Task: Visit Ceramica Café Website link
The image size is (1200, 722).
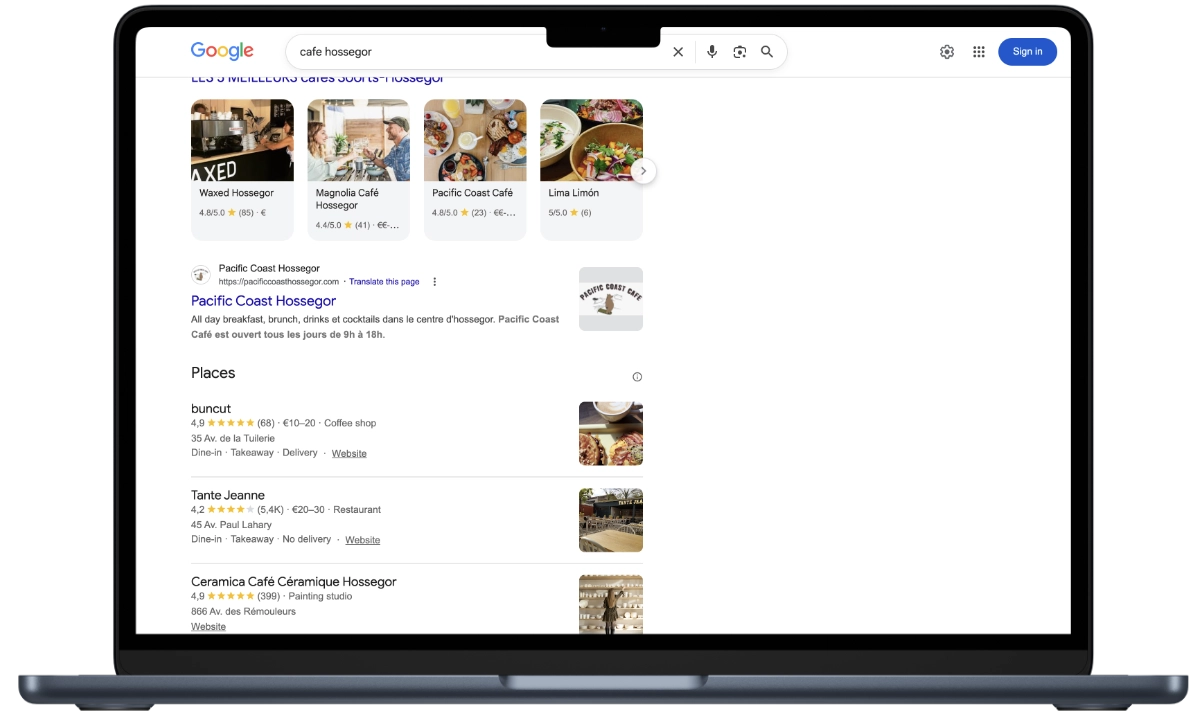Action: (208, 627)
